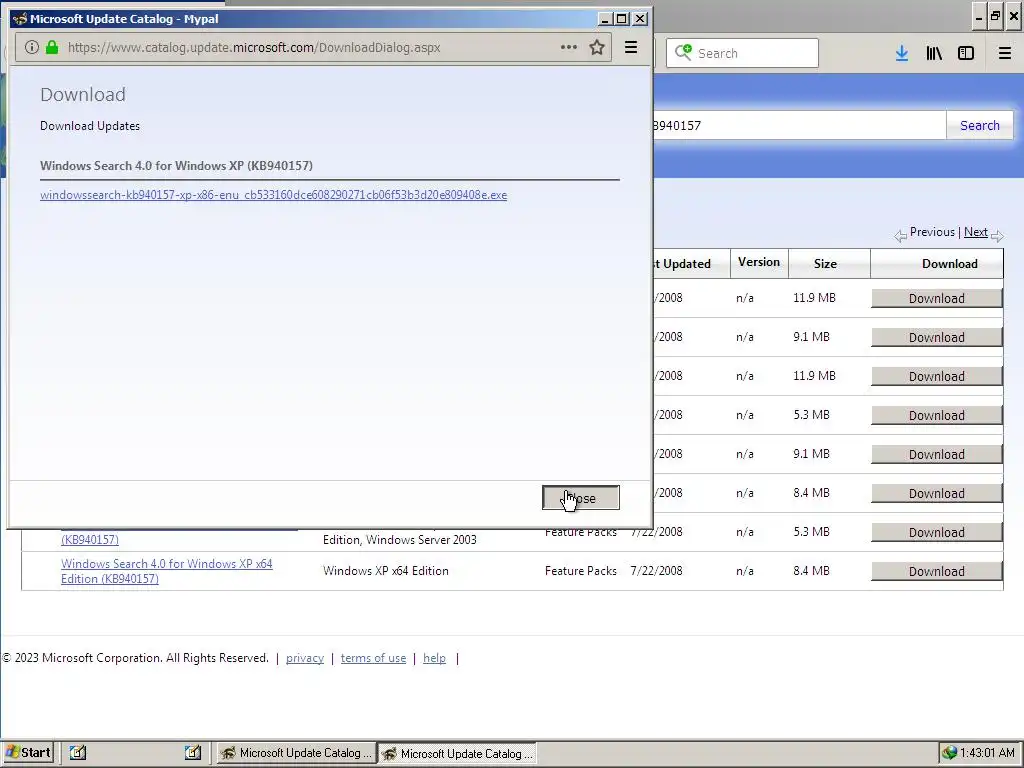Click the Previous page arrow icon
Image resolution: width=1024 pixels, height=768 pixels.
pyautogui.click(x=901, y=236)
